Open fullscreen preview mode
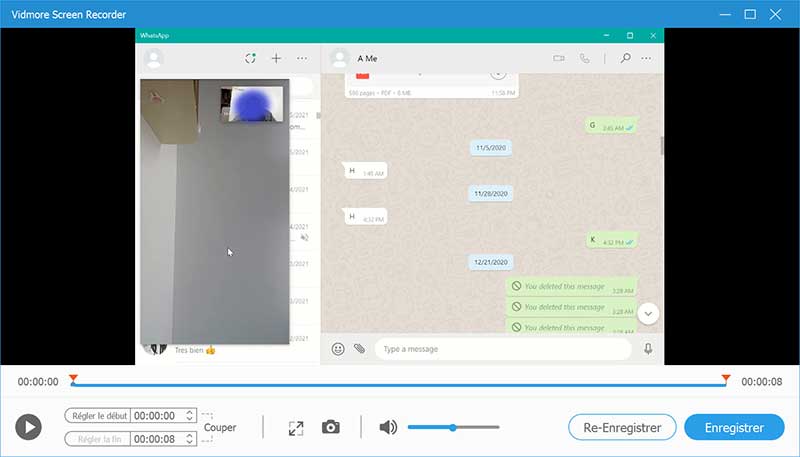The image size is (800, 457). point(296,428)
